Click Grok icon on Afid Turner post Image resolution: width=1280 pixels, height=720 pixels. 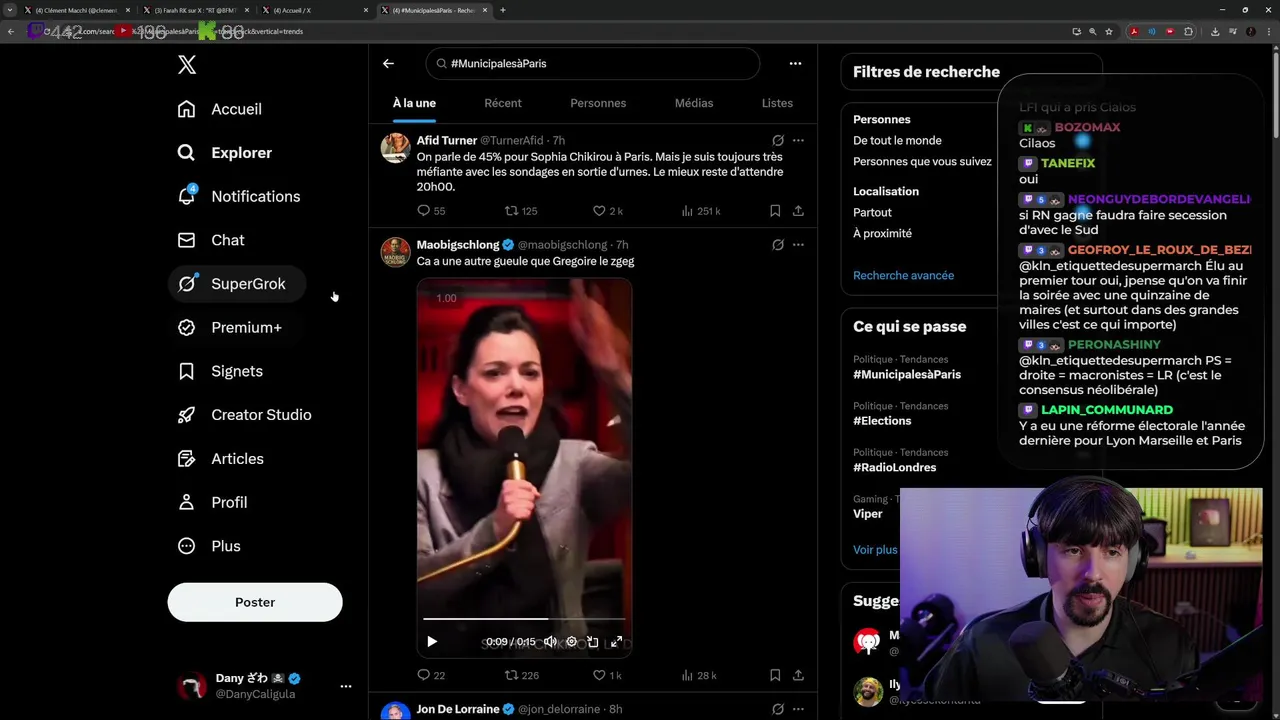[778, 140]
